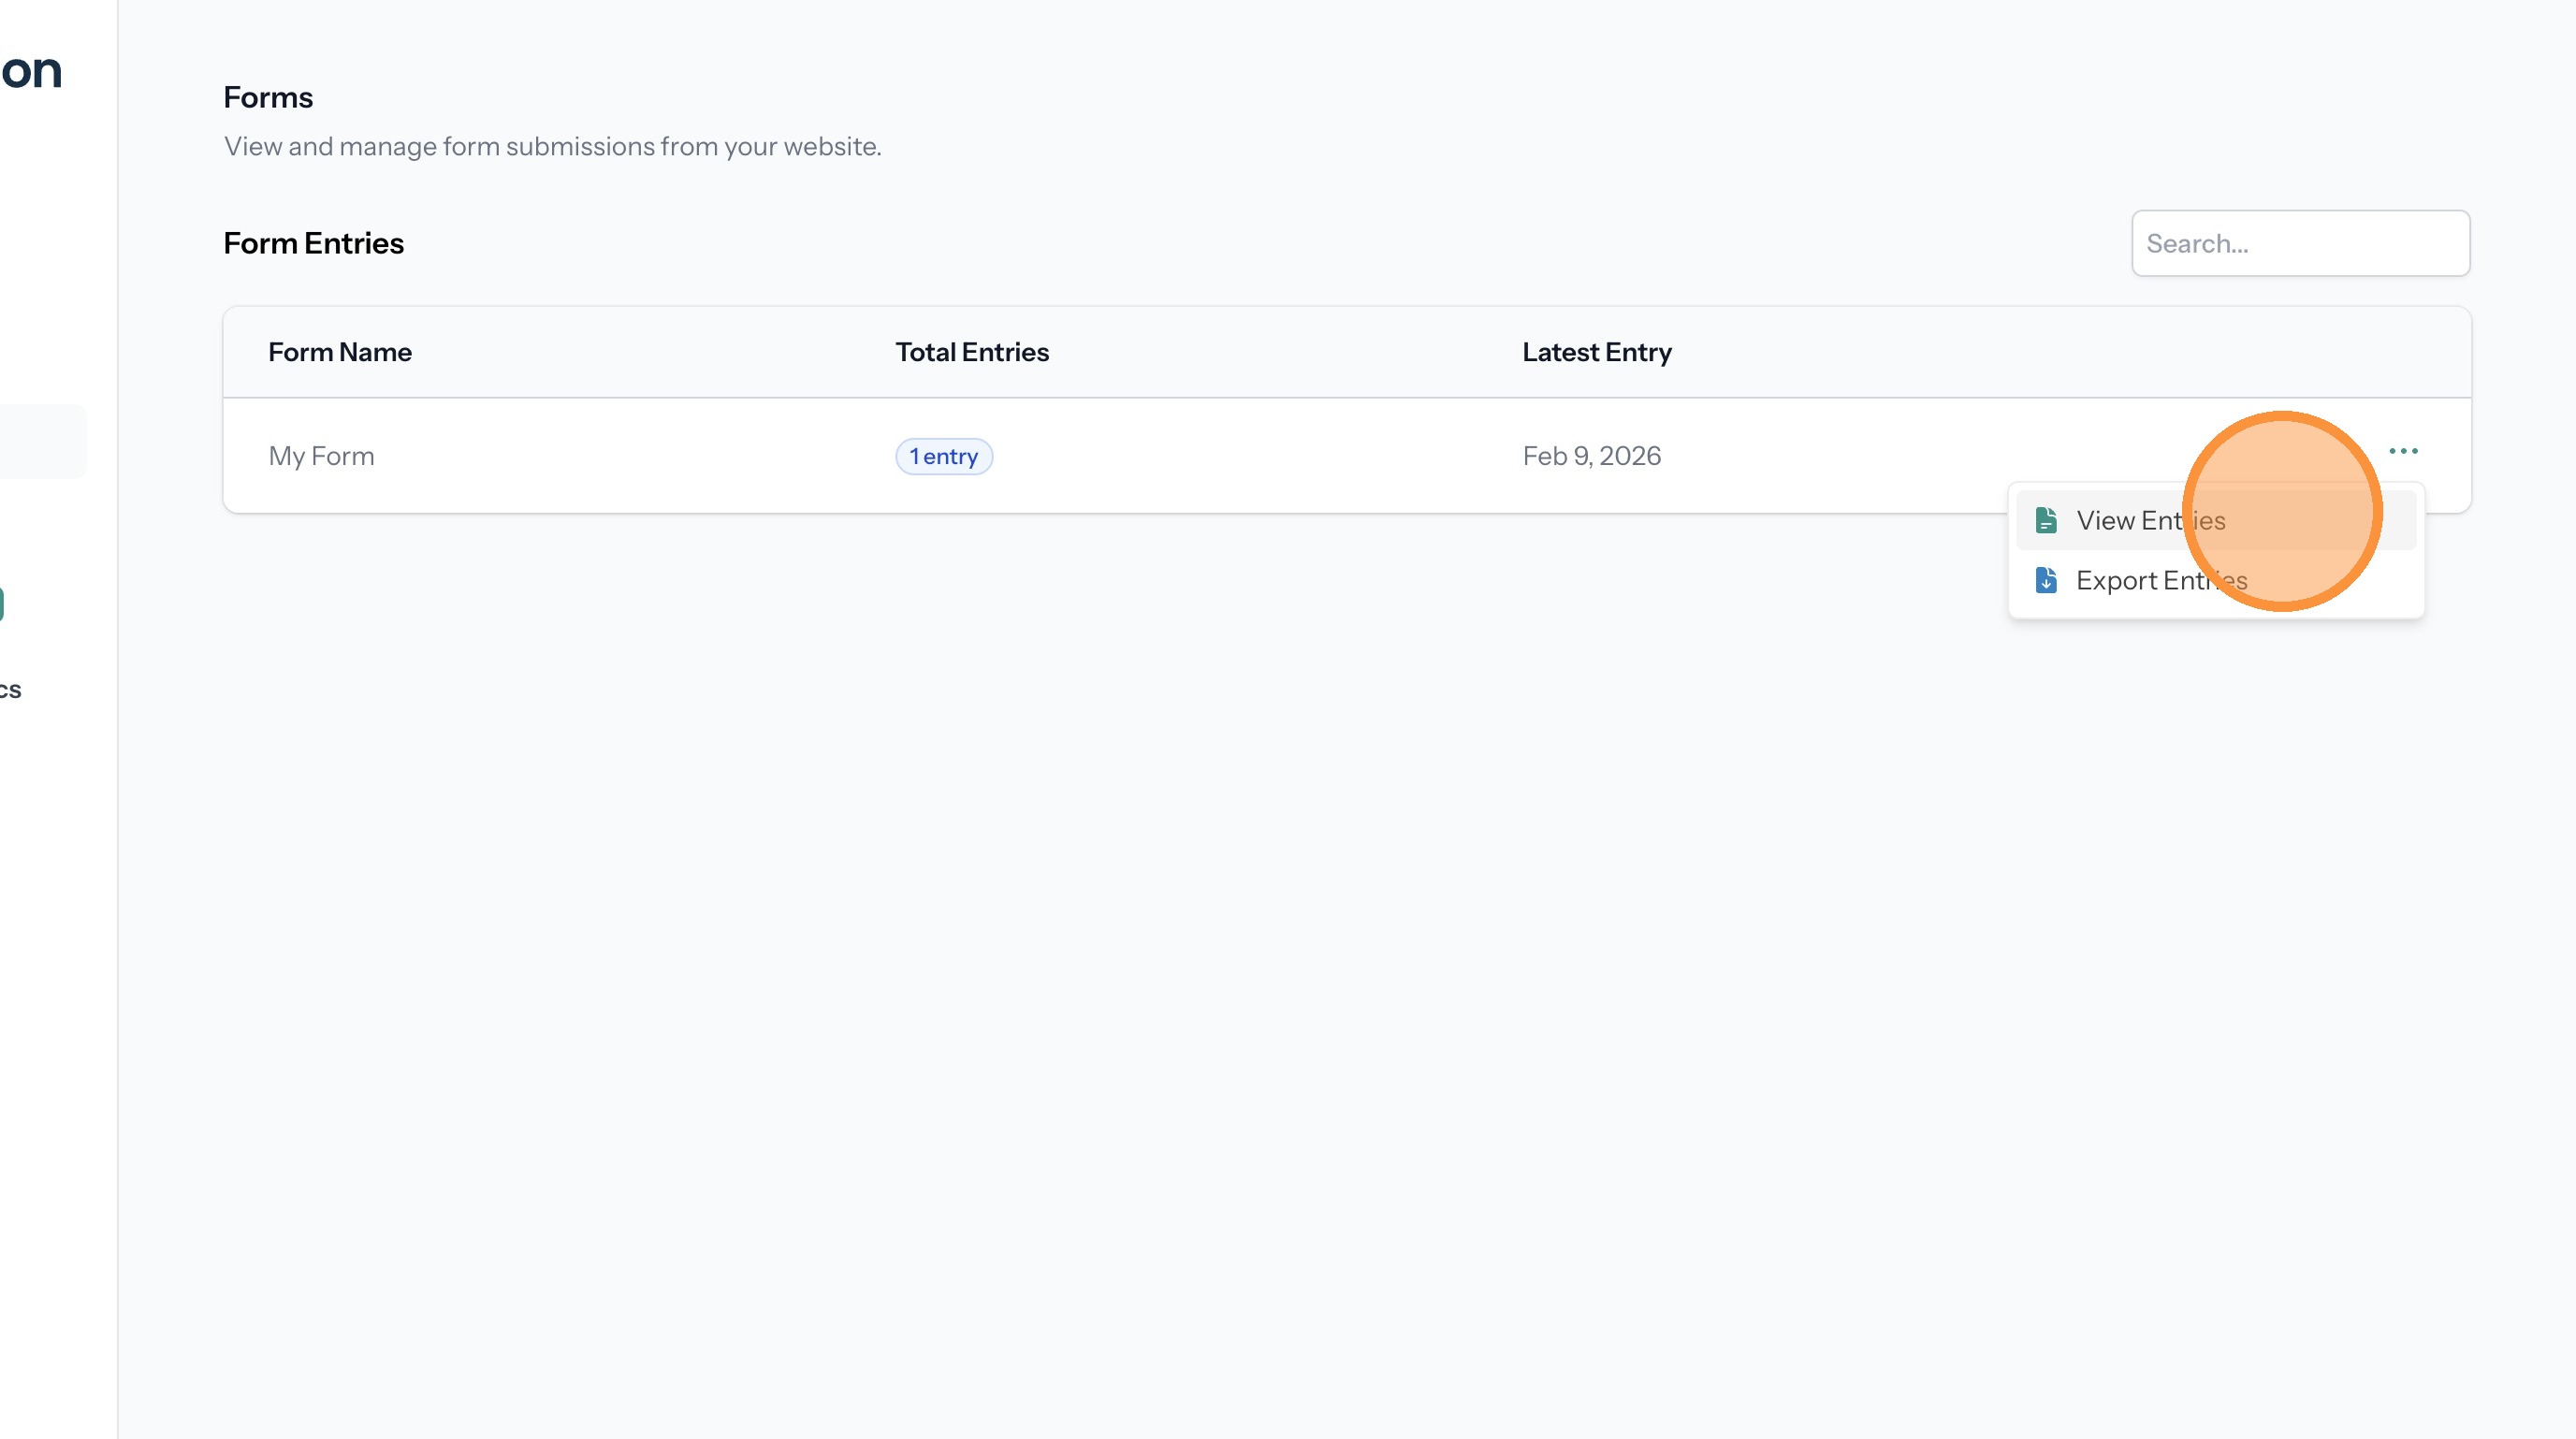Image resolution: width=2576 pixels, height=1439 pixels.
Task: Click the Form Entries section title
Action: pos(313,243)
